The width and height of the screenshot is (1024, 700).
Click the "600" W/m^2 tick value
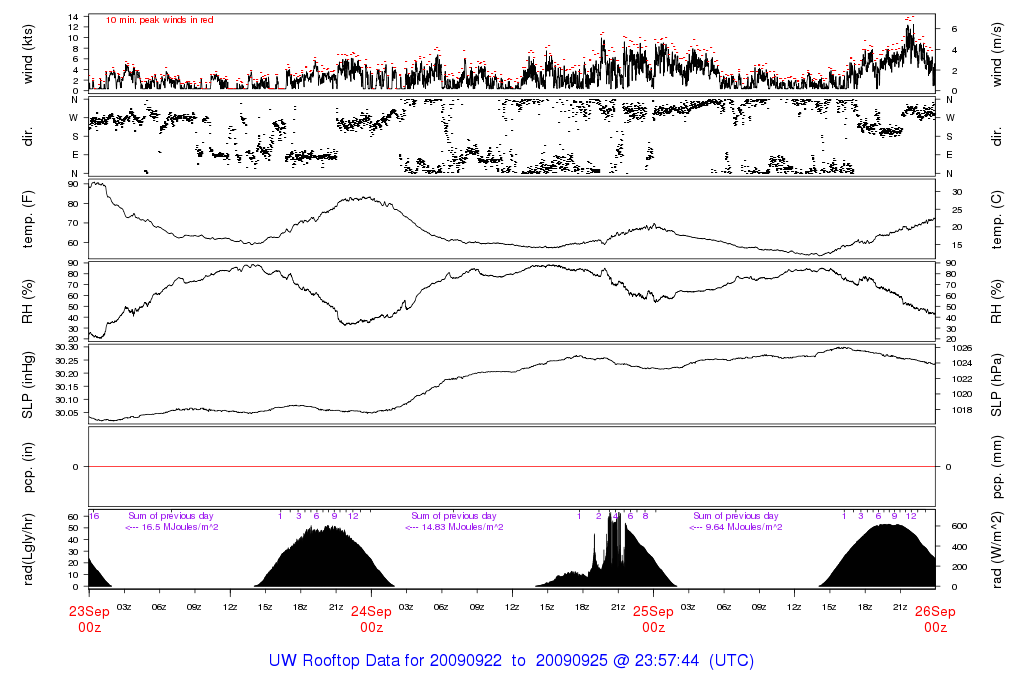pos(959,526)
